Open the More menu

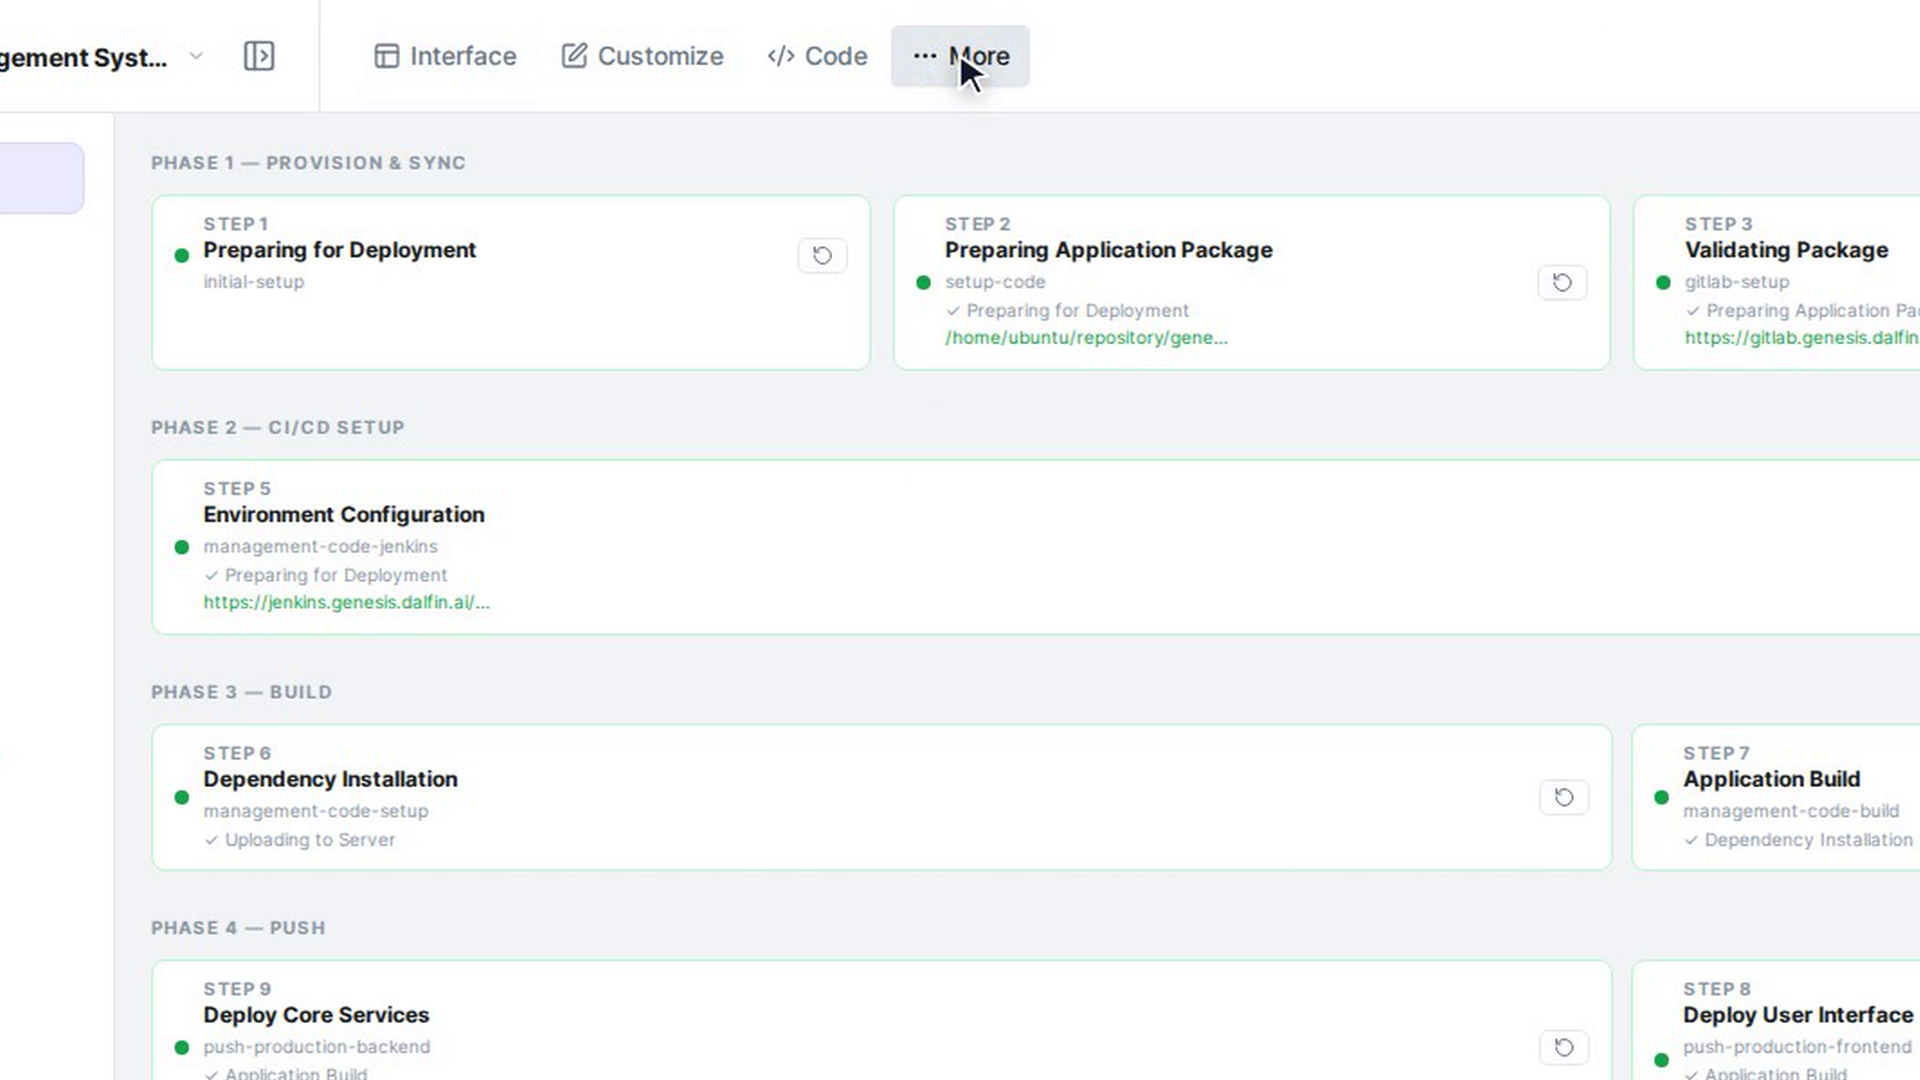coord(960,56)
